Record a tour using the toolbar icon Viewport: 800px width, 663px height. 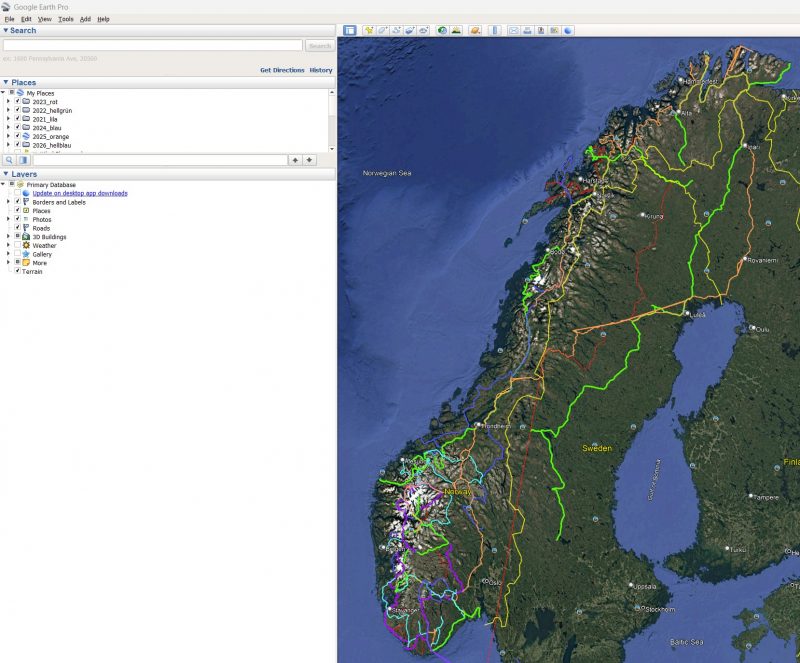423,31
